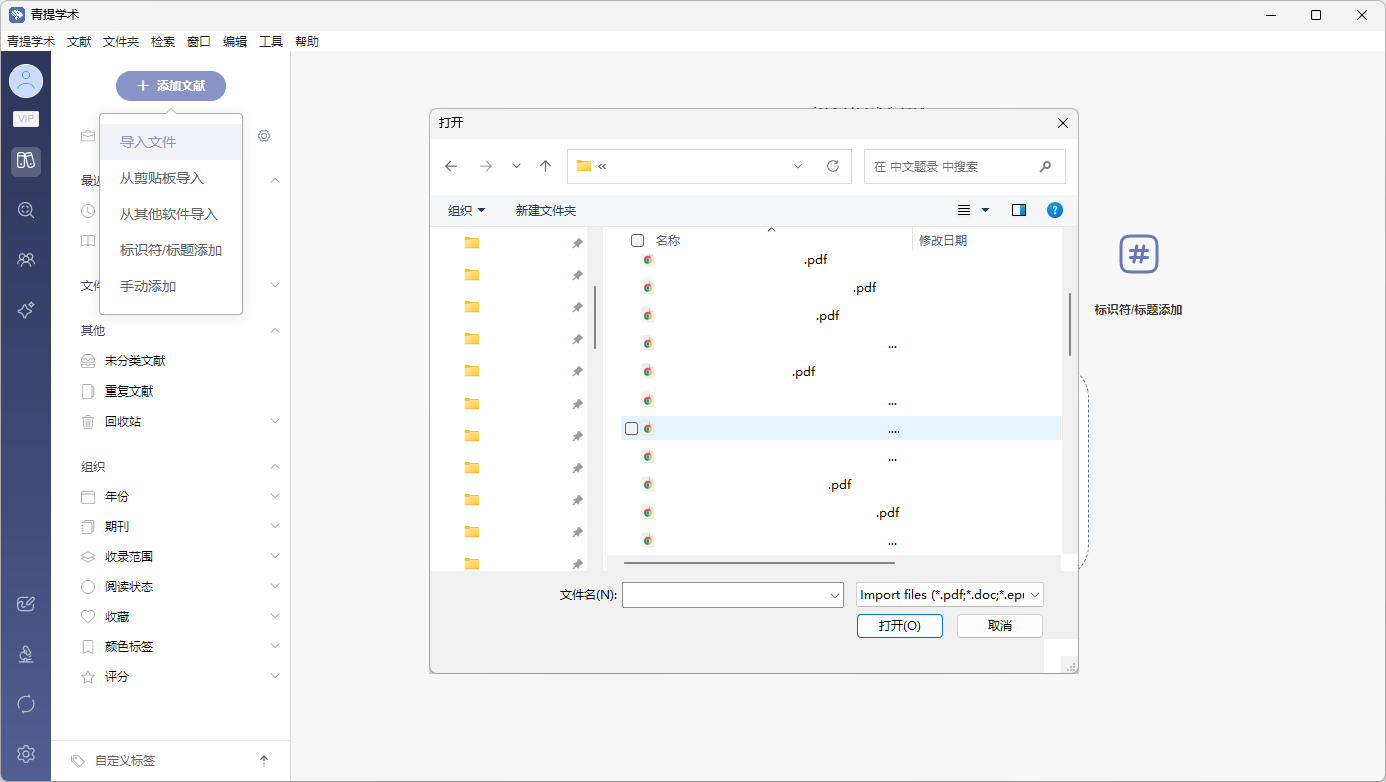Open recent locations chevron in dialog
The image size is (1386, 782).
point(516,166)
